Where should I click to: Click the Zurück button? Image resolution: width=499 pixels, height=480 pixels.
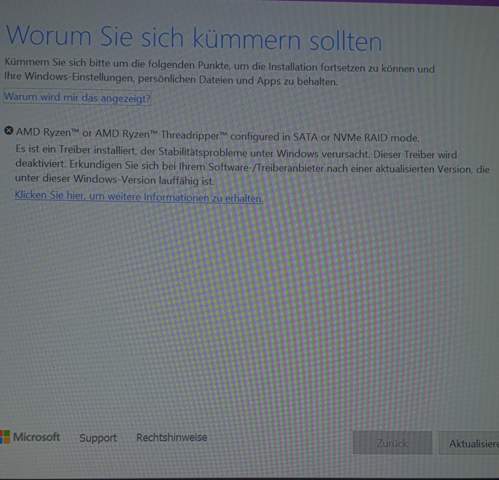tap(393, 443)
